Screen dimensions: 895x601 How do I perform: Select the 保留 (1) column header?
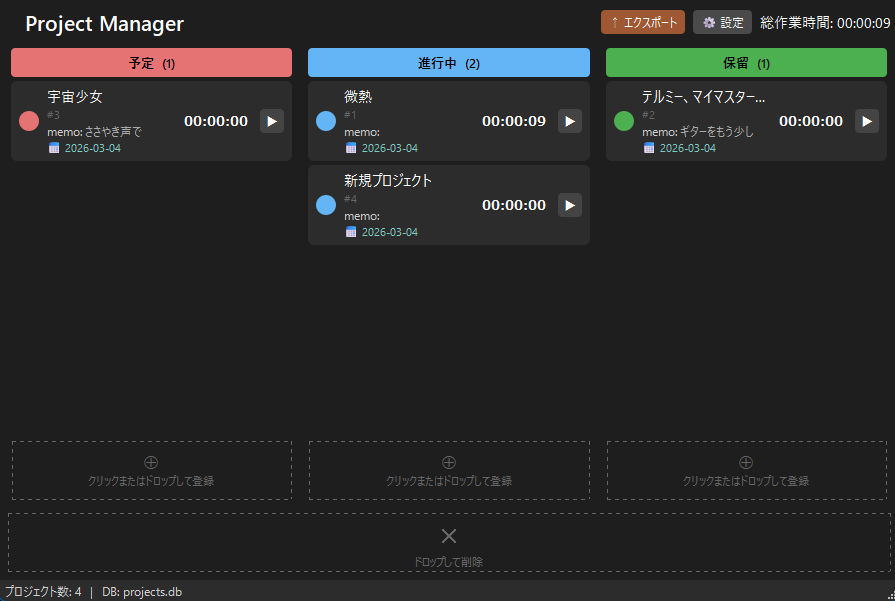[x=746, y=63]
